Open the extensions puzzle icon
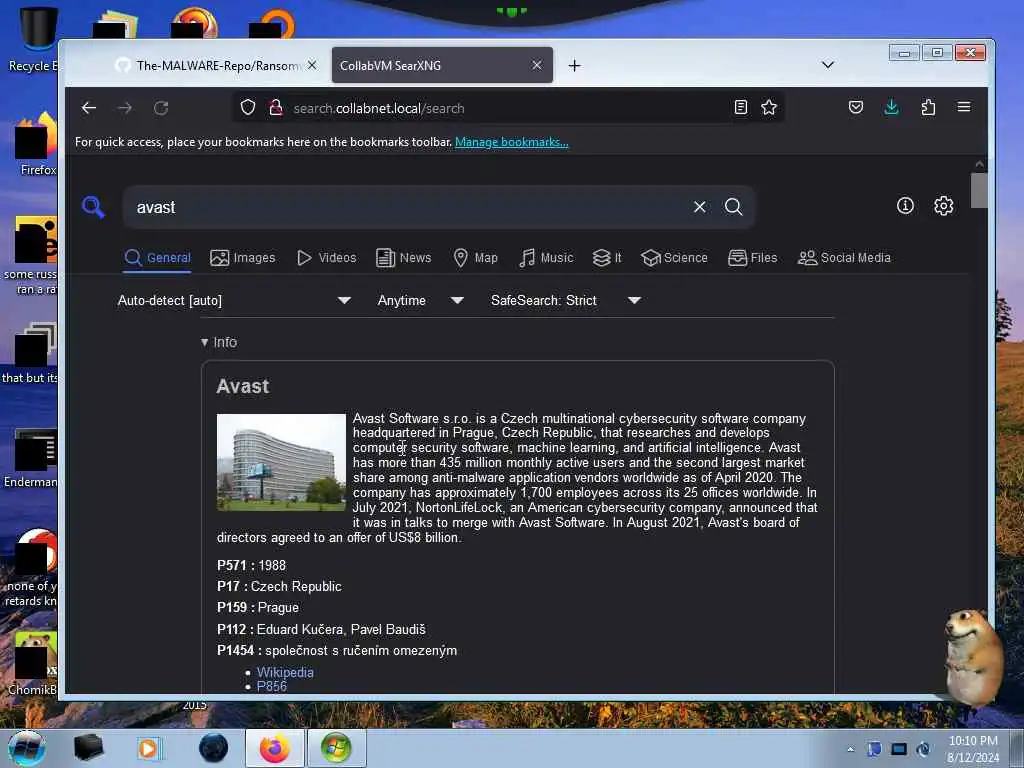The height and width of the screenshot is (768, 1024). pyautogui.click(x=928, y=107)
